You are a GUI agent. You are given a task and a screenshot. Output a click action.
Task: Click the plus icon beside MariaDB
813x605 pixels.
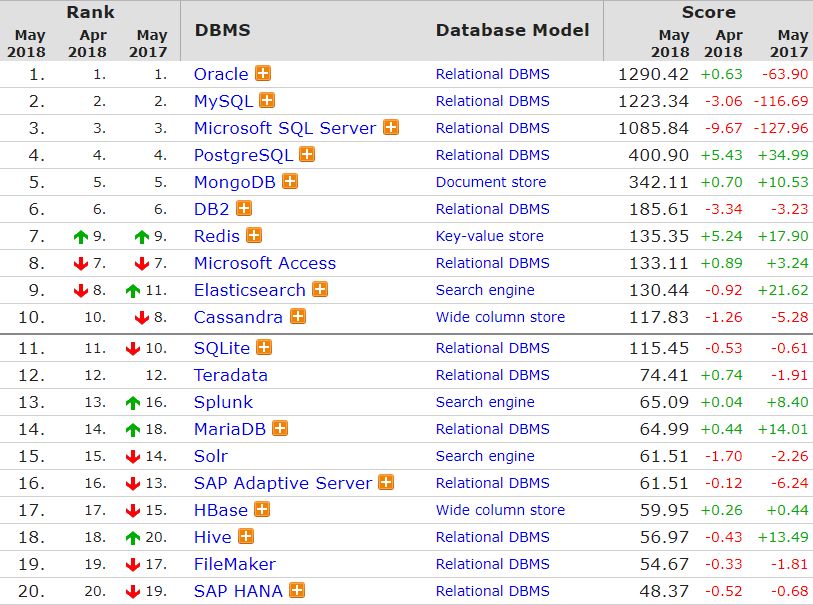(x=280, y=429)
